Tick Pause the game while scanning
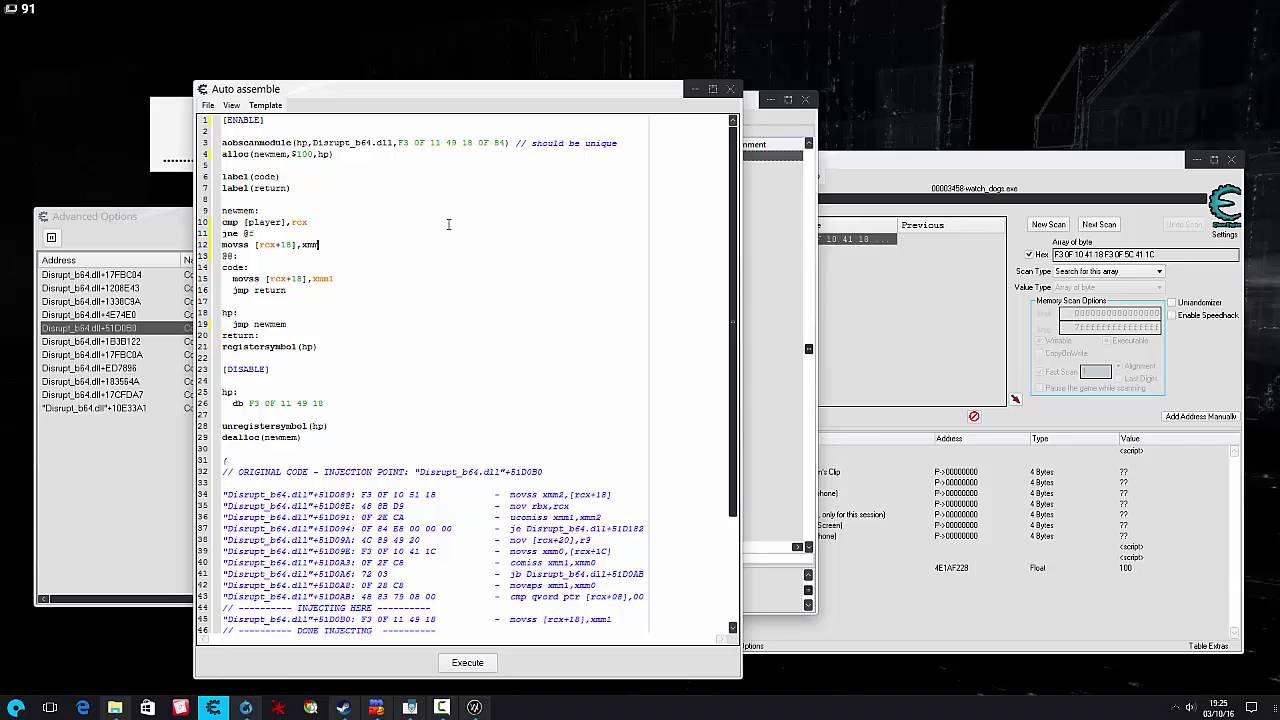Image resolution: width=1280 pixels, height=720 pixels. click(1040, 388)
